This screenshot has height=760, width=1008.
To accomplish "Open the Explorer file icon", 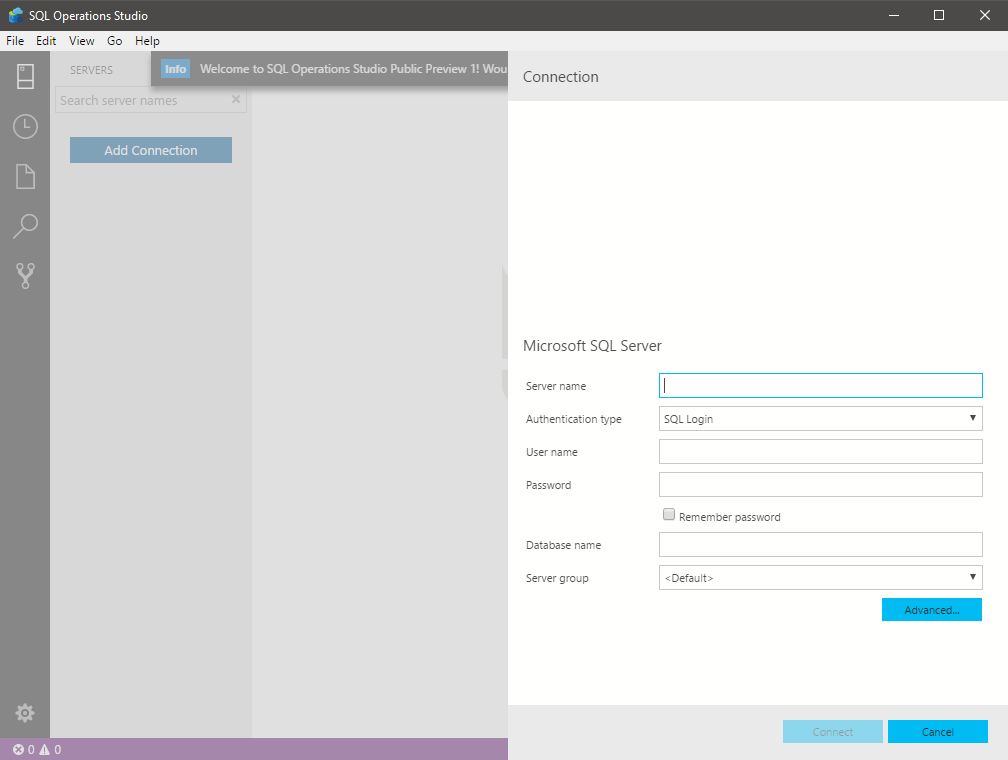I will click(x=25, y=176).
